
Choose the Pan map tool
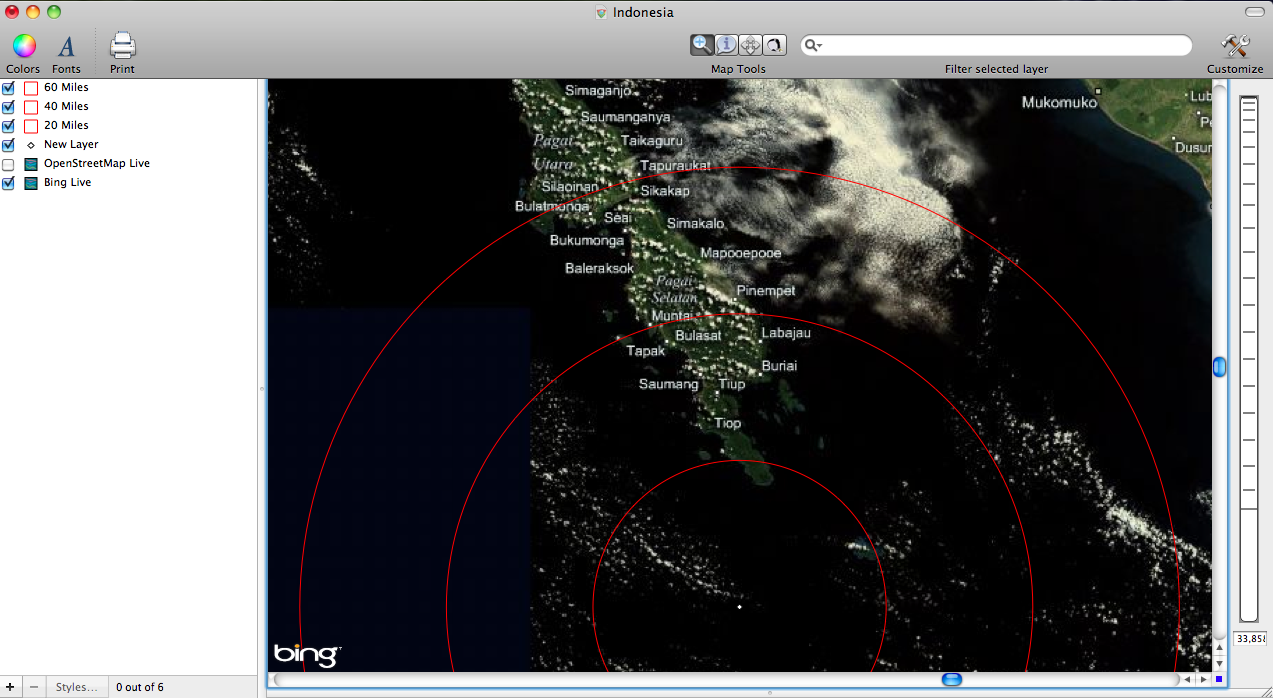pyautogui.click(x=749, y=44)
